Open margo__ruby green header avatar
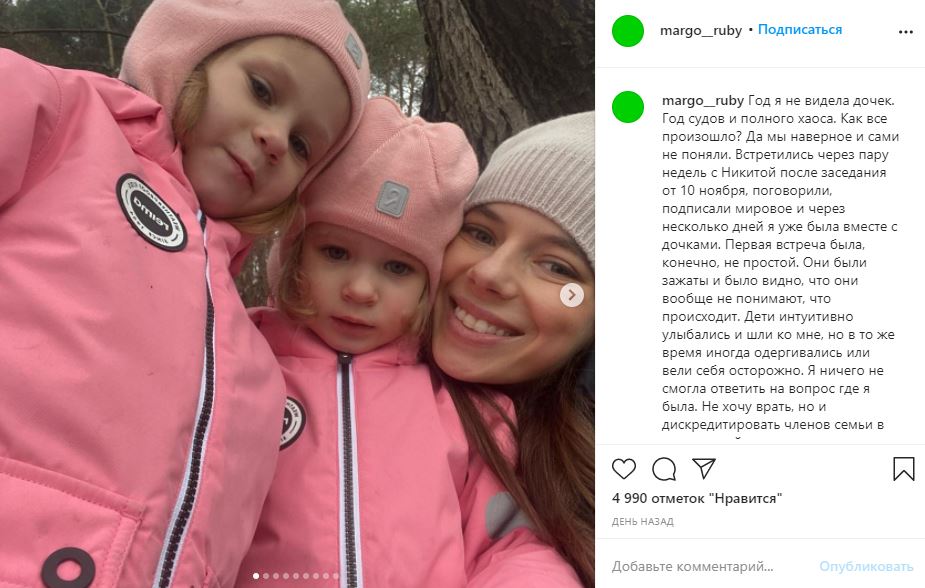This screenshot has height=588, width=925. point(628,31)
